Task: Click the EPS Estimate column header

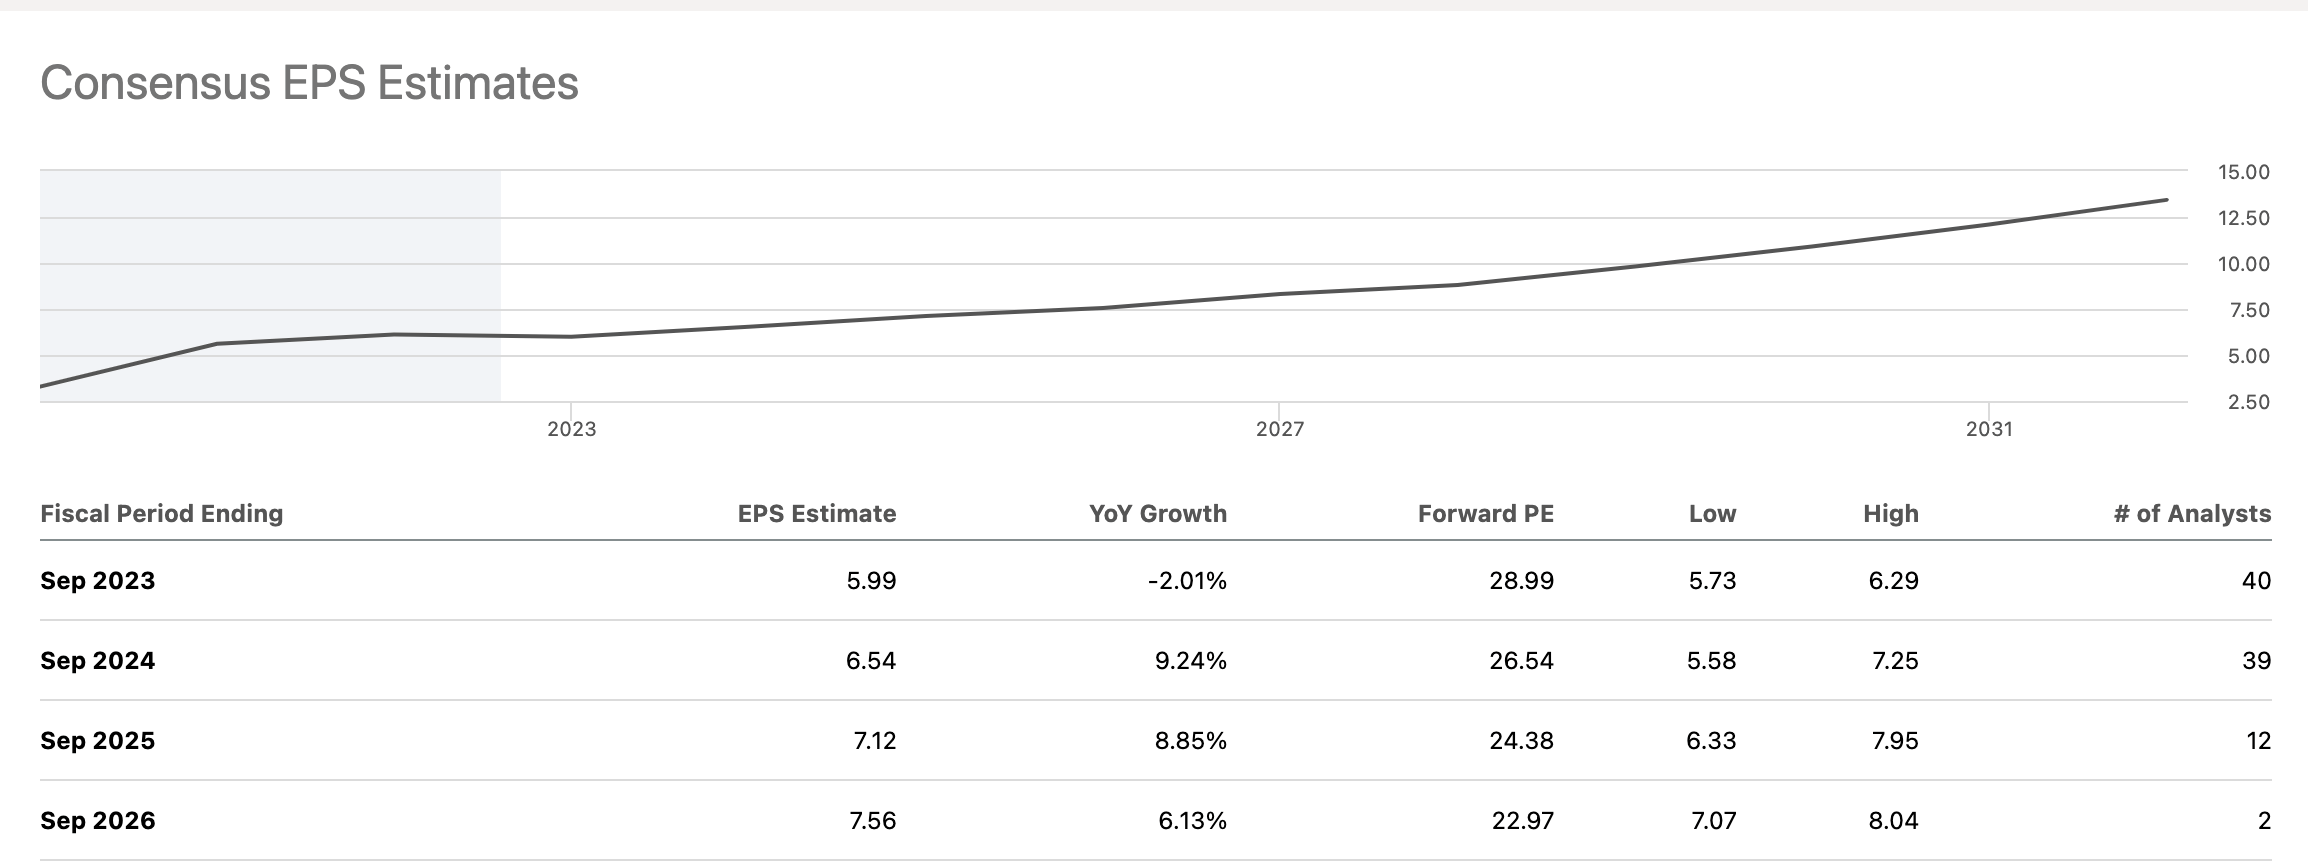Action: coord(816,514)
